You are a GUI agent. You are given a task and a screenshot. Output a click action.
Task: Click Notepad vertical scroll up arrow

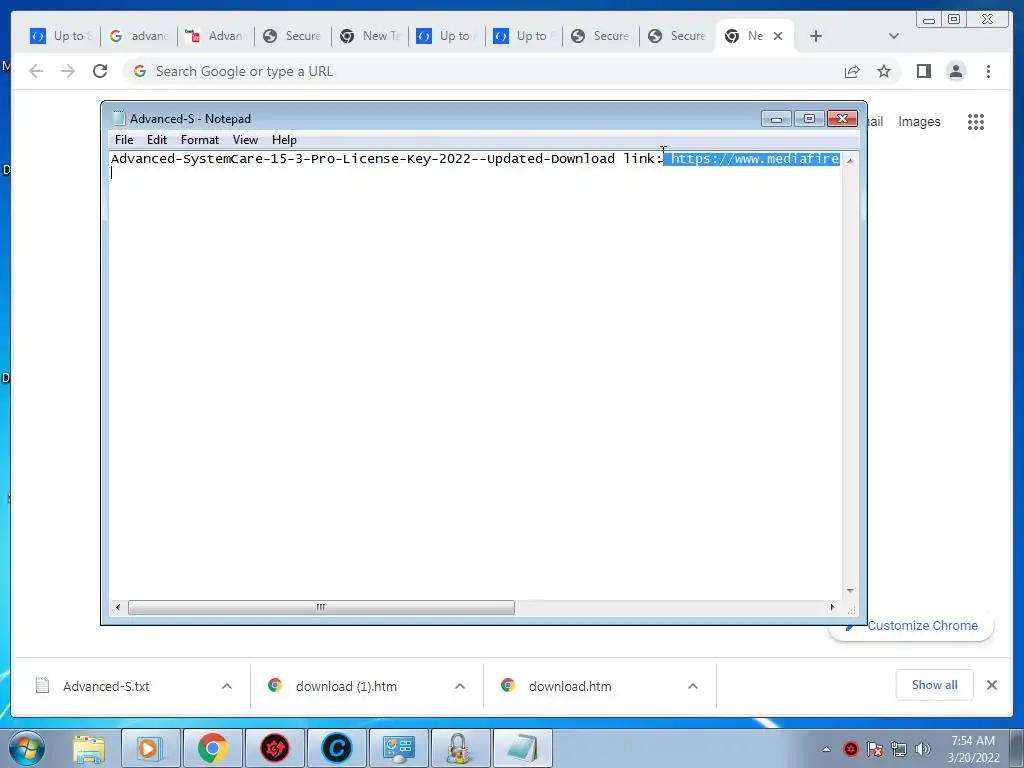(850, 161)
